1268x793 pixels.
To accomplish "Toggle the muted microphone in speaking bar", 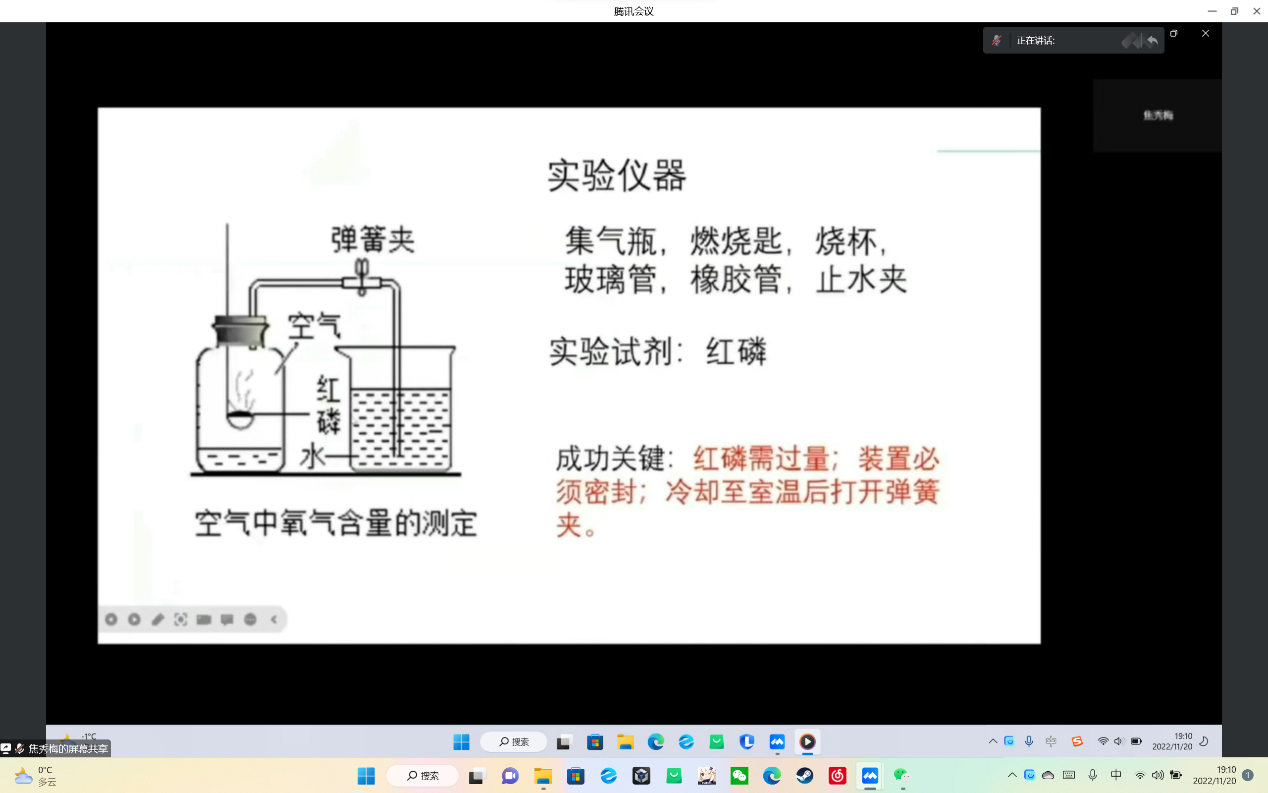I will click(996, 41).
